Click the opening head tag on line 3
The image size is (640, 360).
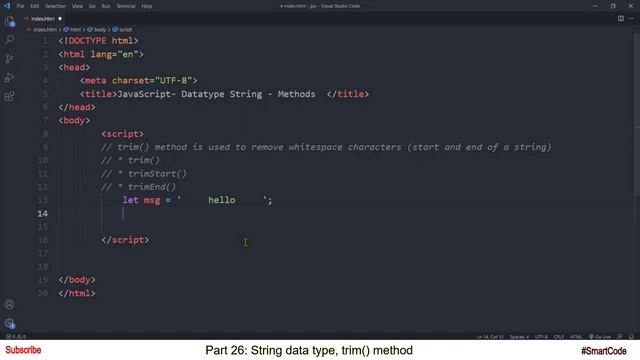pos(74,67)
